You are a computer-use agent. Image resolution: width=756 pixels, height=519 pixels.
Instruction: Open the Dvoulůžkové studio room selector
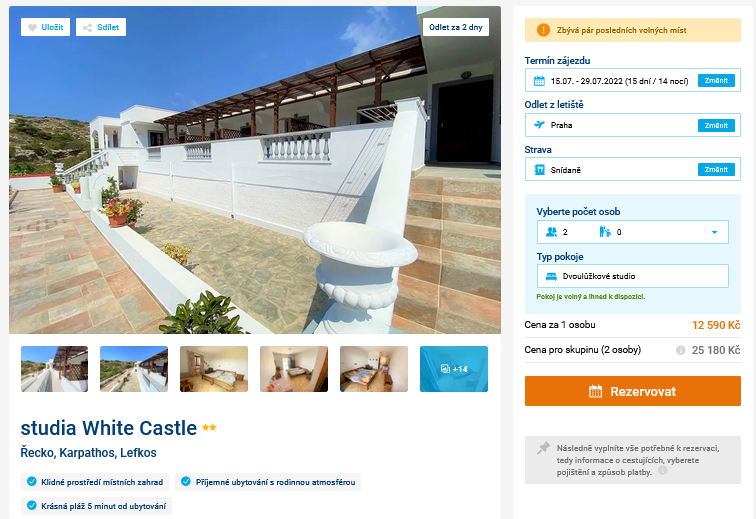(633, 276)
